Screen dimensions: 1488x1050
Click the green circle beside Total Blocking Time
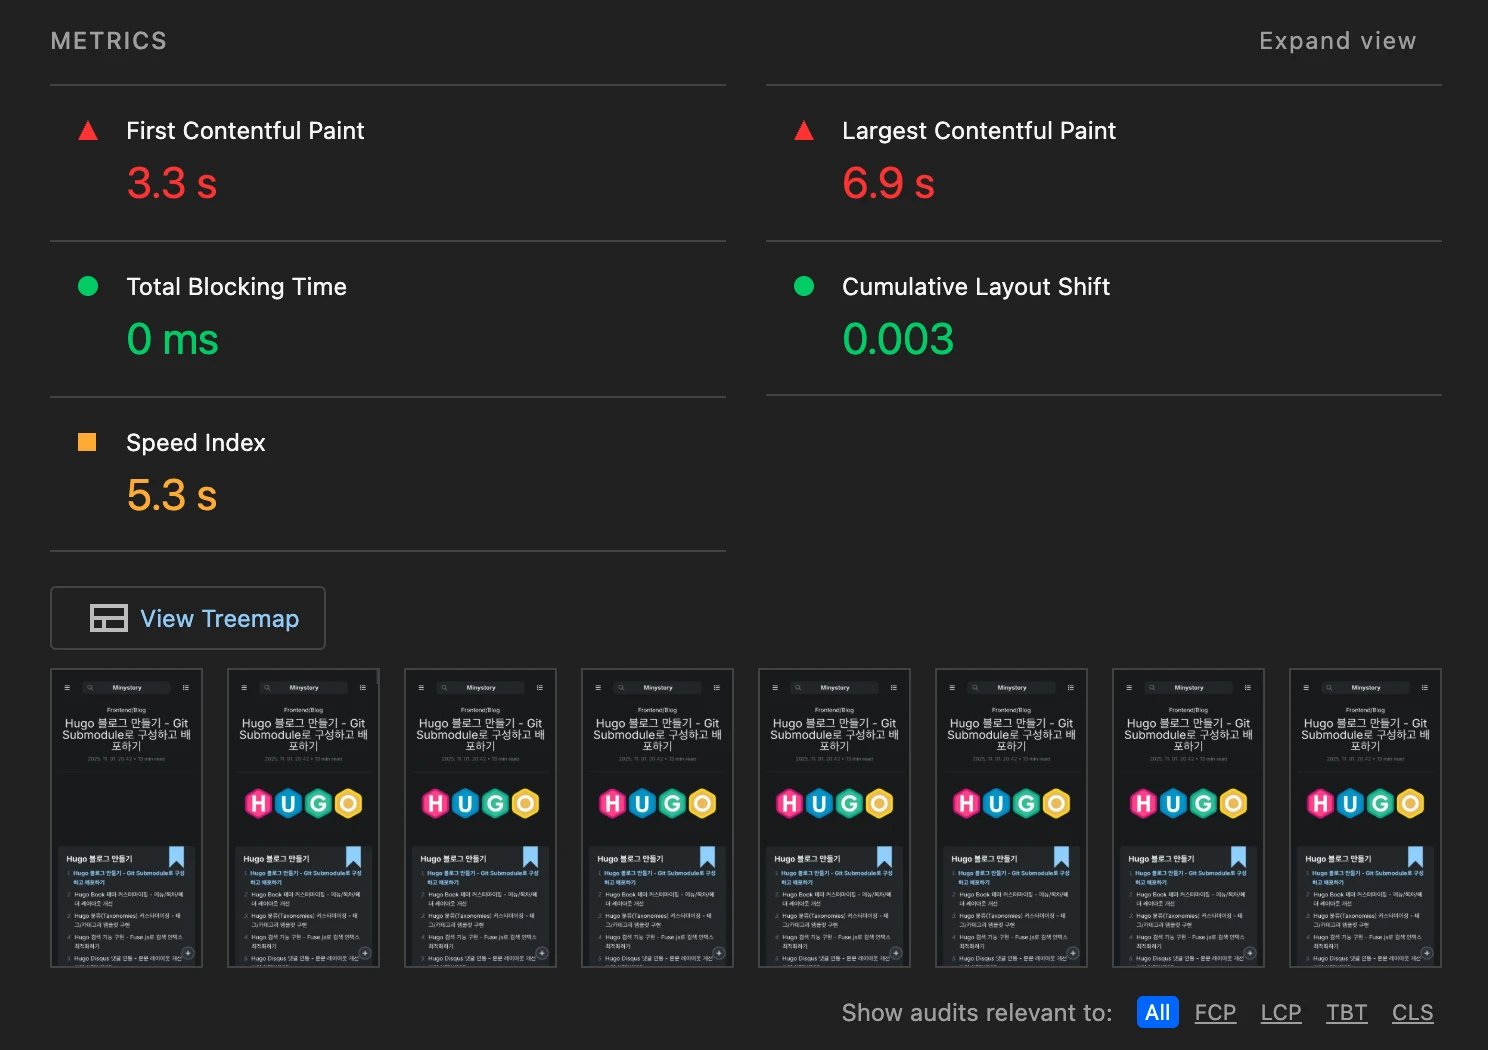(x=88, y=287)
